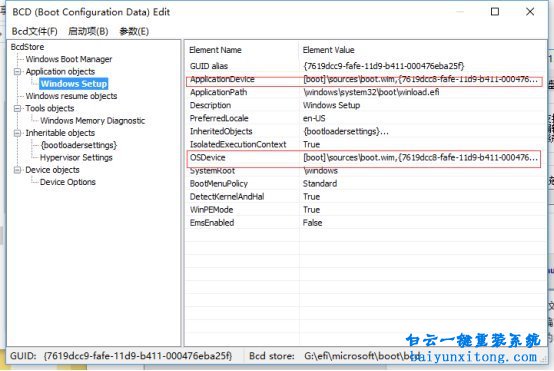The height and width of the screenshot is (371, 554).
Task: Select the WinPEMode element row
Action: click(365, 210)
